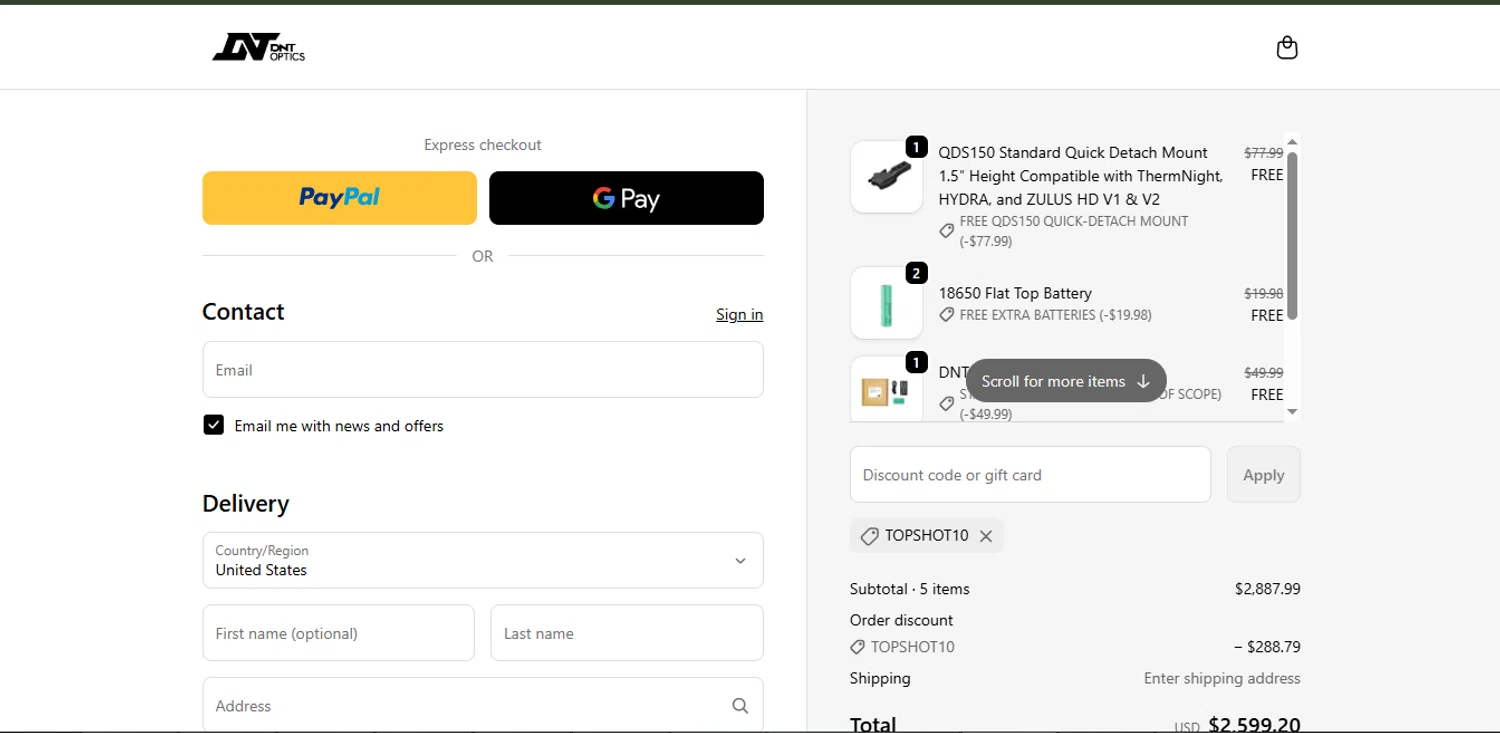
Task: Click the item list scrollbar up arrow
Action: [1292, 142]
